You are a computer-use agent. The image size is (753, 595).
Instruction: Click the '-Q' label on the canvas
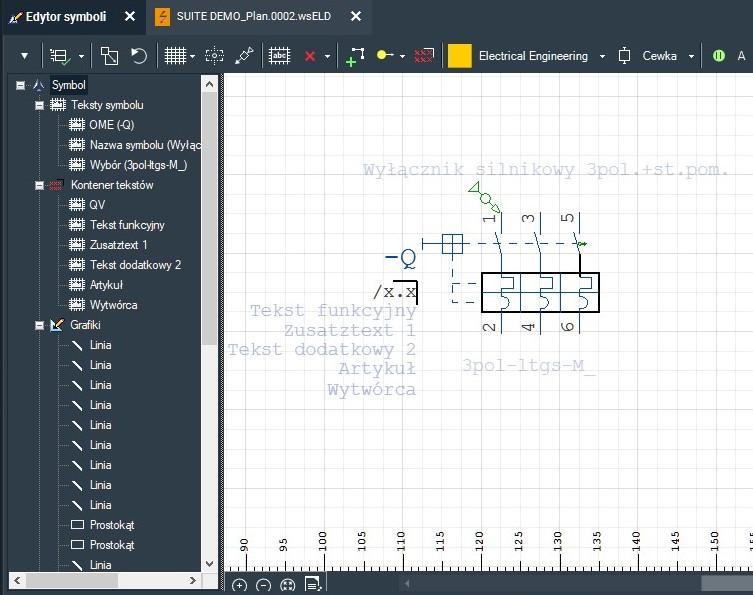coord(401,258)
